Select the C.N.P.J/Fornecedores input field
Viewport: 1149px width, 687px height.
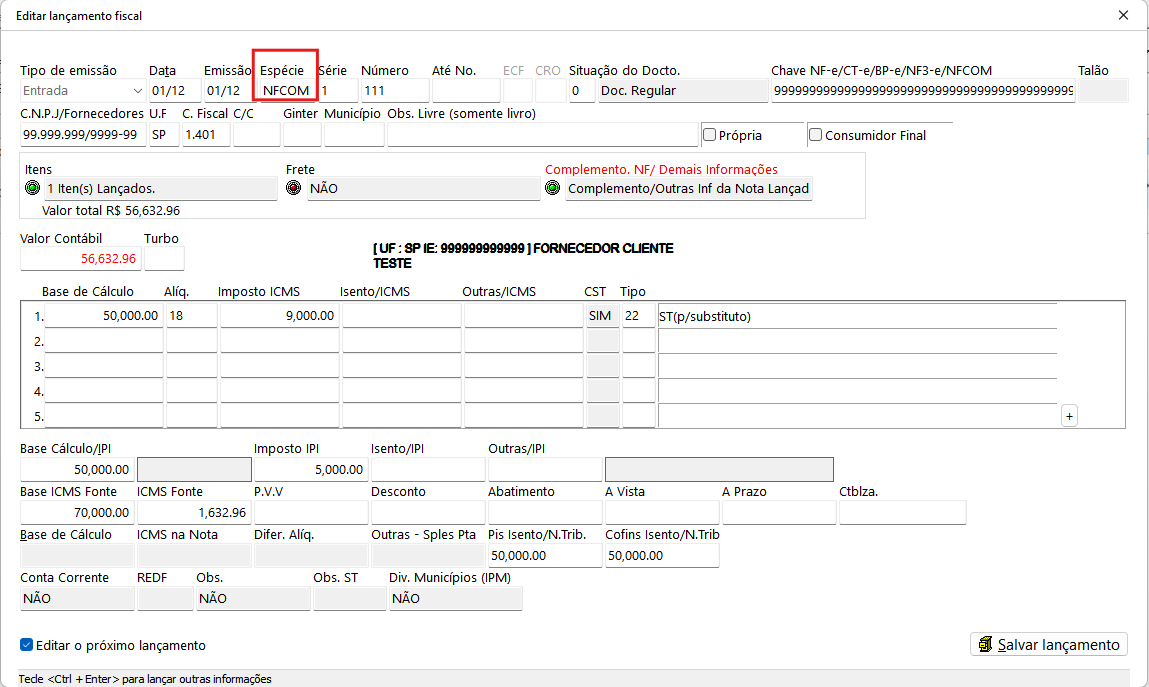[82, 135]
